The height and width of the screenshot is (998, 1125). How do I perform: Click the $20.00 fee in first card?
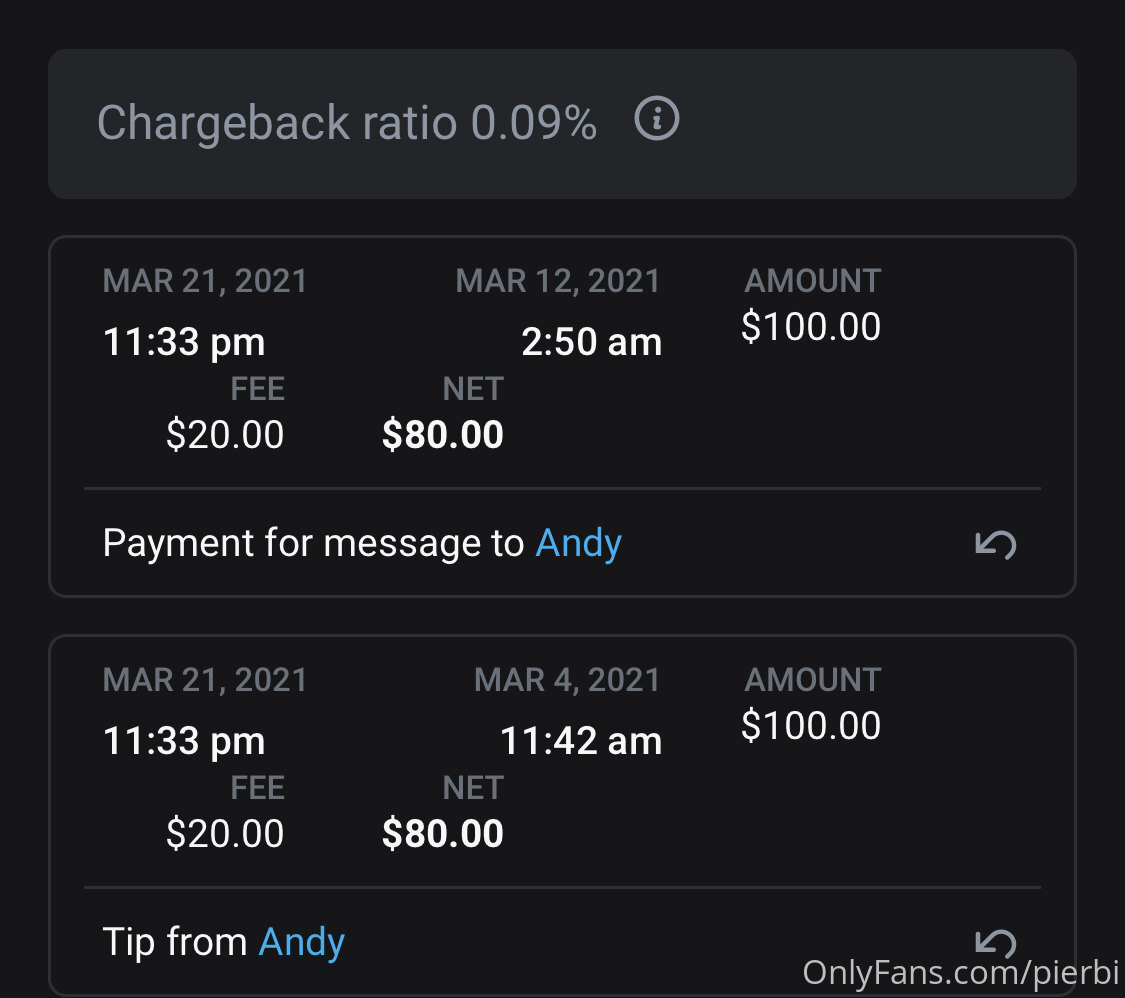point(225,435)
